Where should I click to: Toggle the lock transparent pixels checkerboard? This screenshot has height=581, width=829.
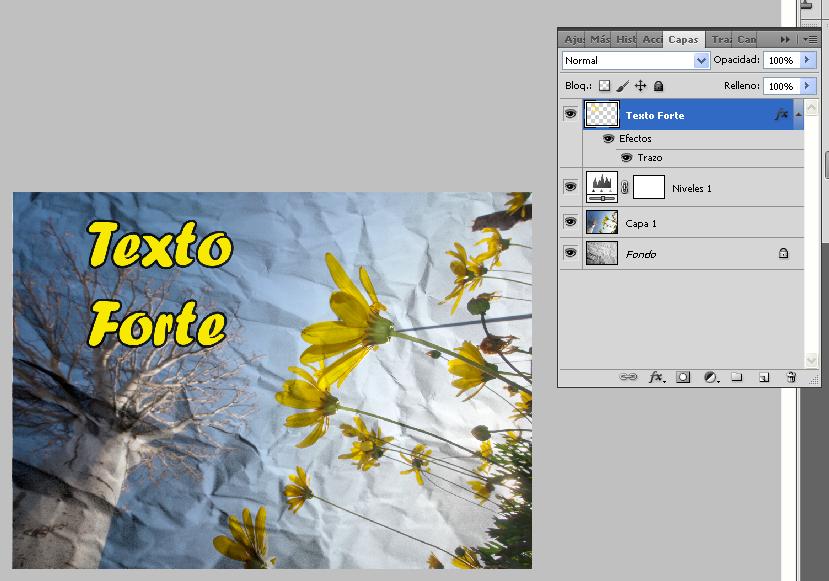(x=604, y=87)
